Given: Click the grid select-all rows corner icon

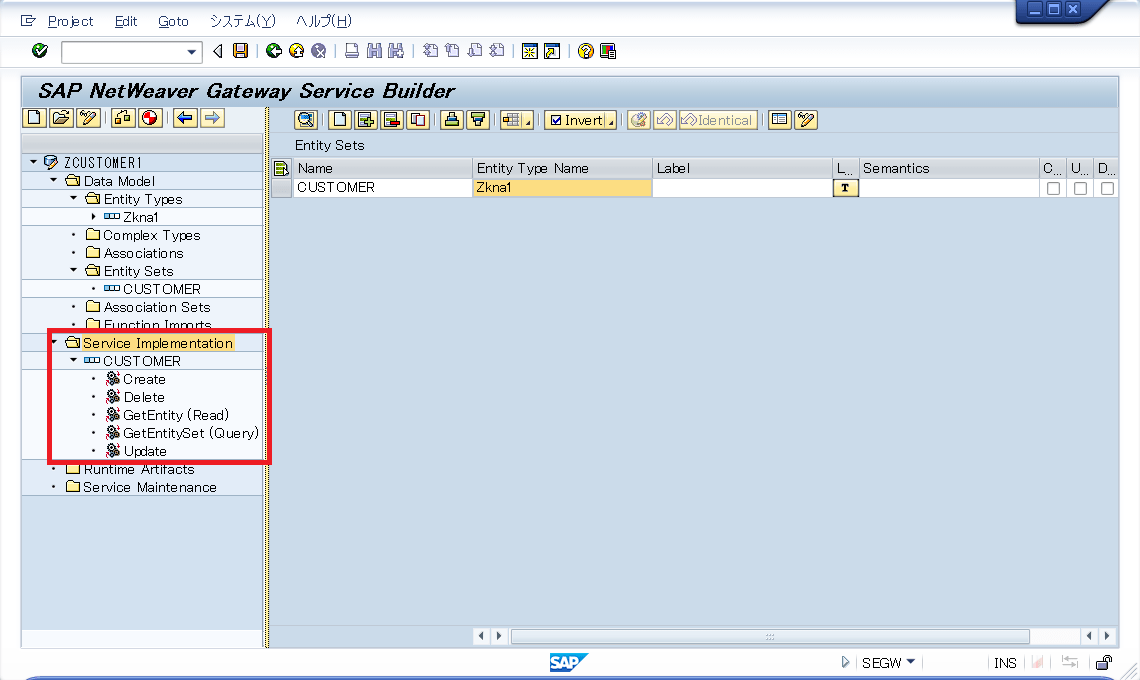Looking at the screenshot, I should click(281, 169).
